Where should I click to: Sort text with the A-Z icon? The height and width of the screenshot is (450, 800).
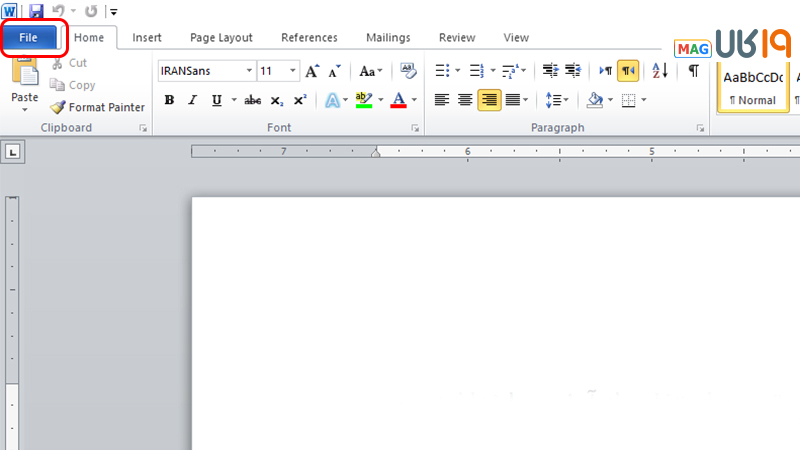pyautogui.click(x=659, y=71)
